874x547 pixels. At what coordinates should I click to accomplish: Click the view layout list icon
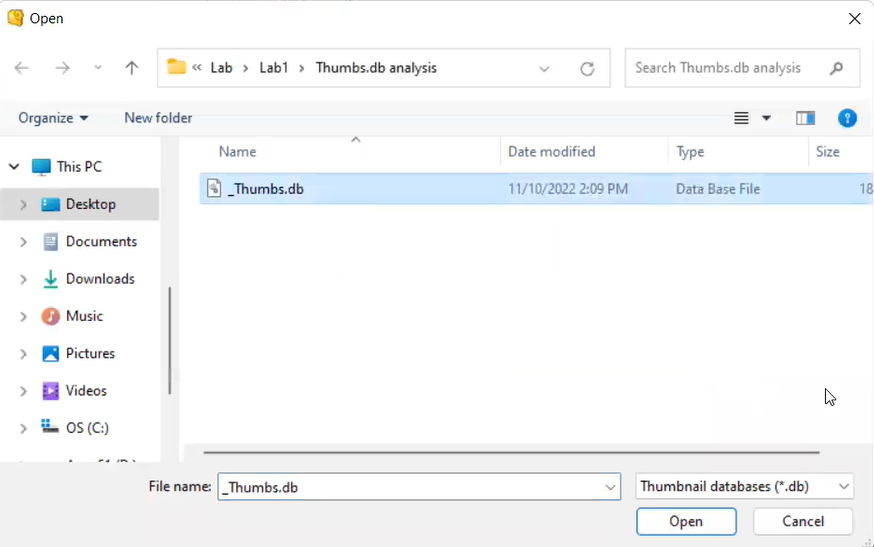(x=742, y=118)
